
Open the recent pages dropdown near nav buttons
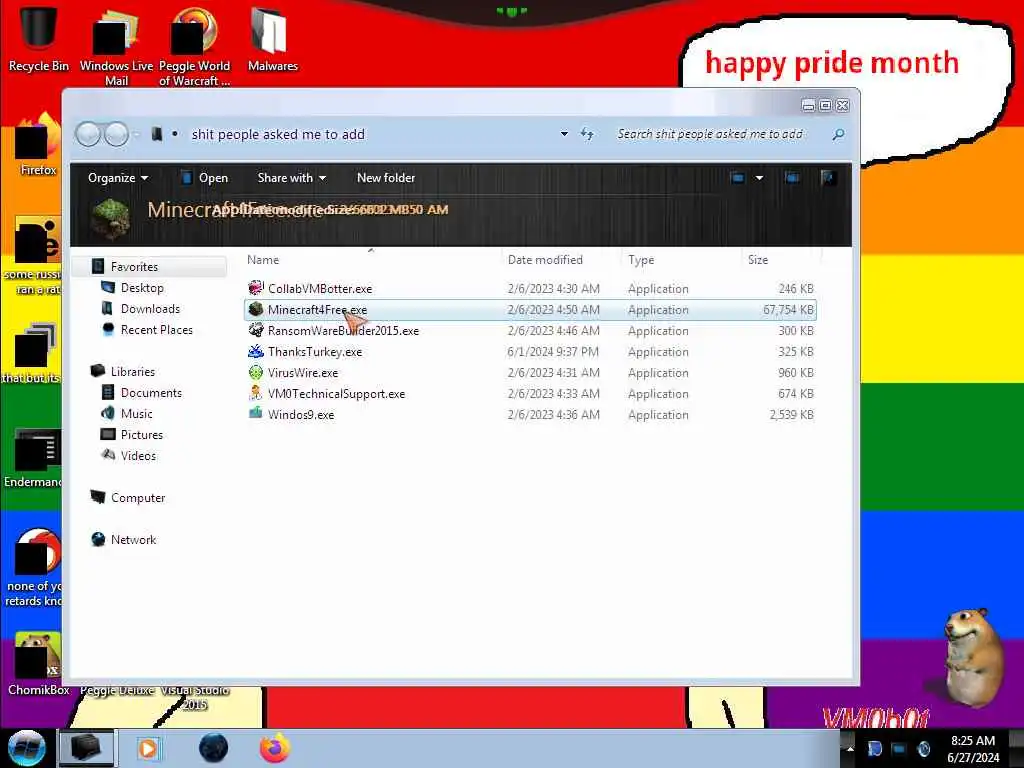click(136, 135)
